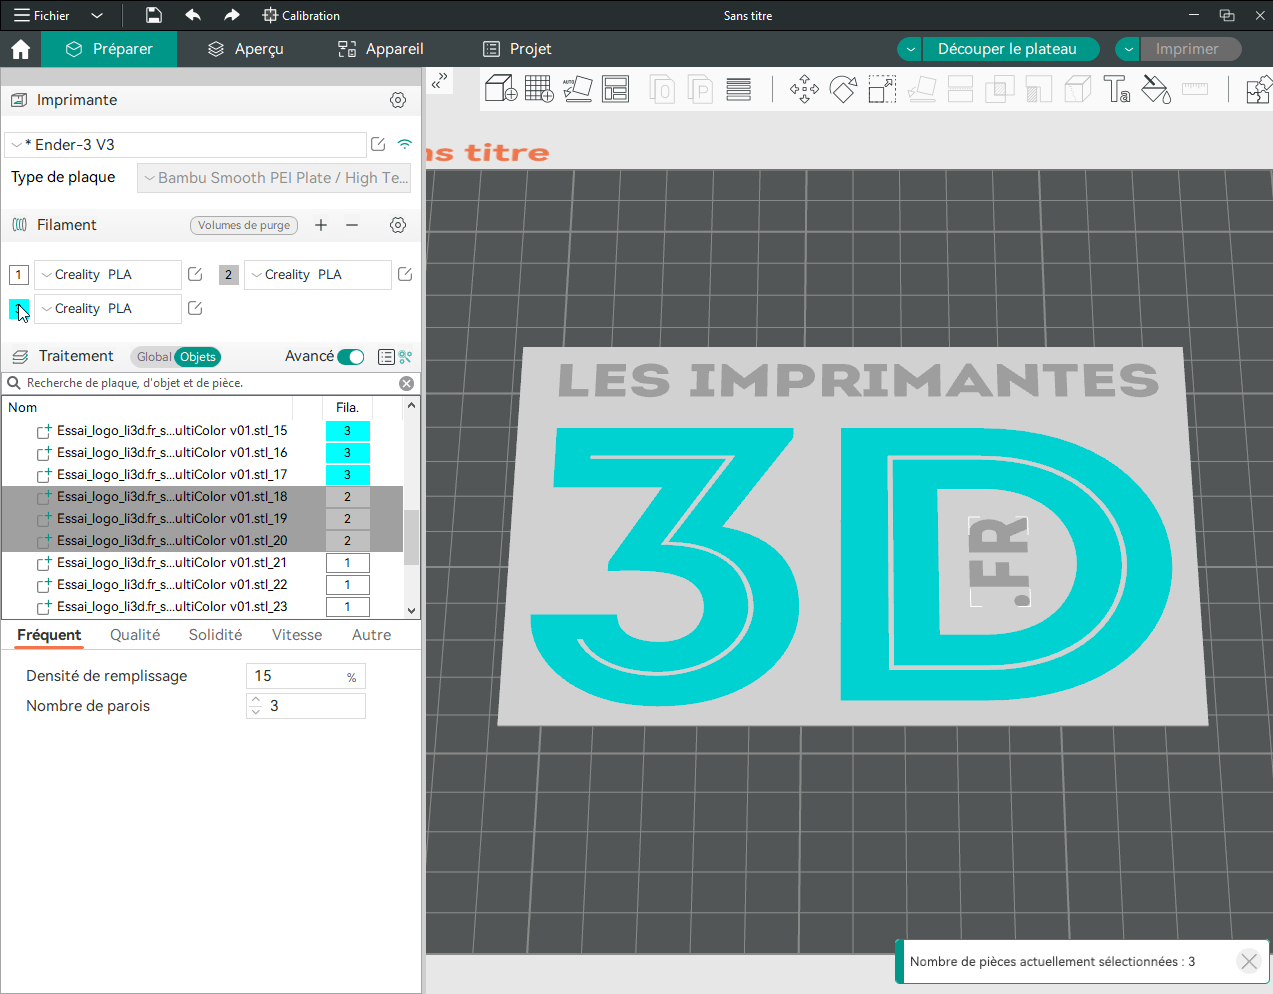
Task: Open the Seam painting tool
Action: (1077, 90)
